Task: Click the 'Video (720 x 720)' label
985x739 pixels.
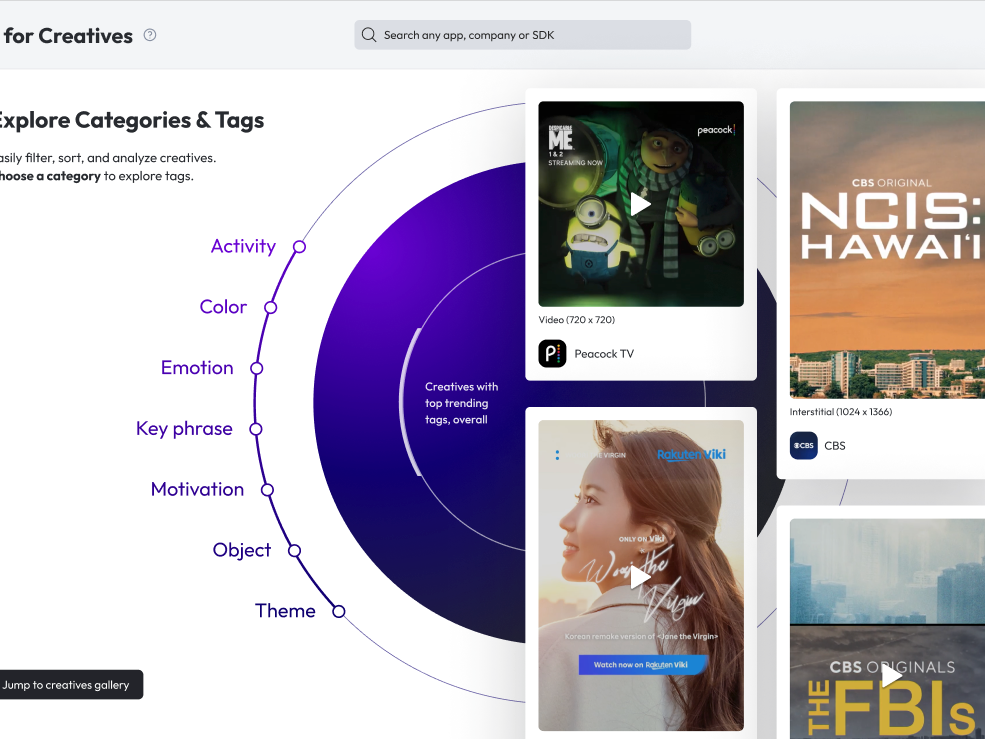Action: click(x=577, y=320)
